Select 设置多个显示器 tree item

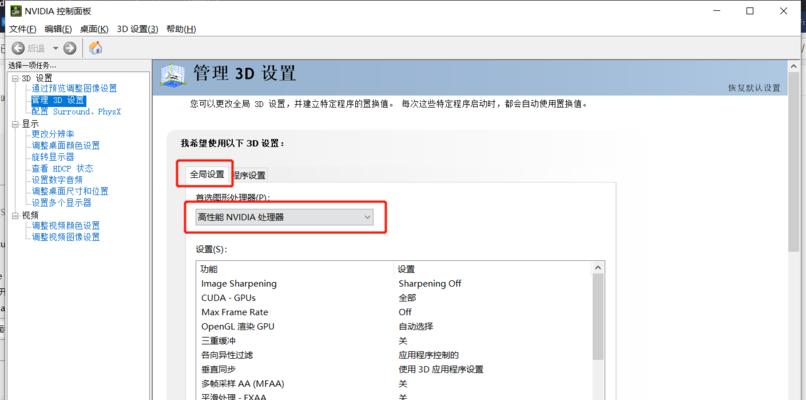pos(61,203)
